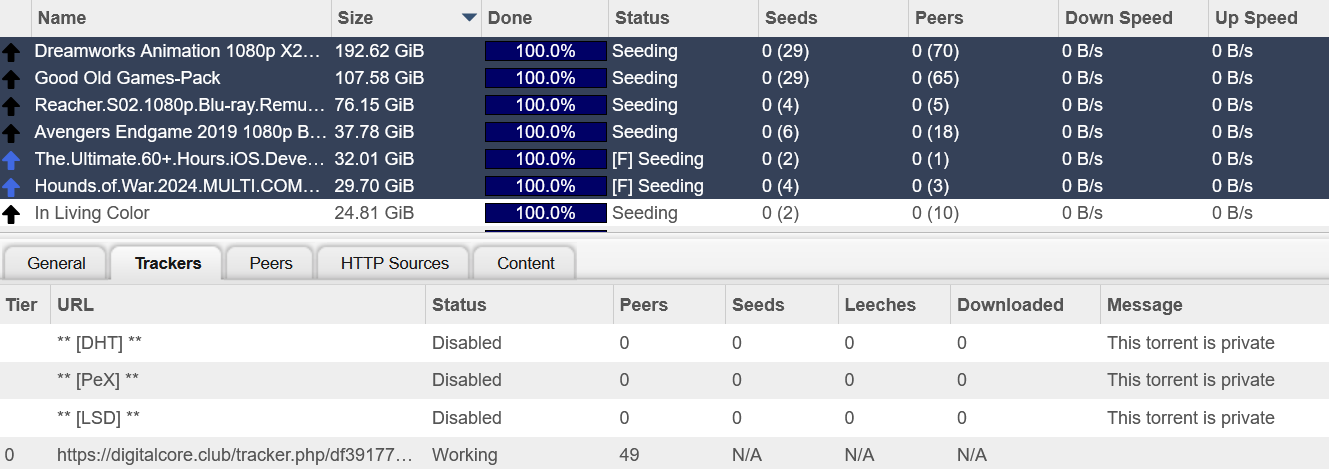
Task: Click the blue arrow icon beside Hounds.of.War.2024
Action: (11, 187)
